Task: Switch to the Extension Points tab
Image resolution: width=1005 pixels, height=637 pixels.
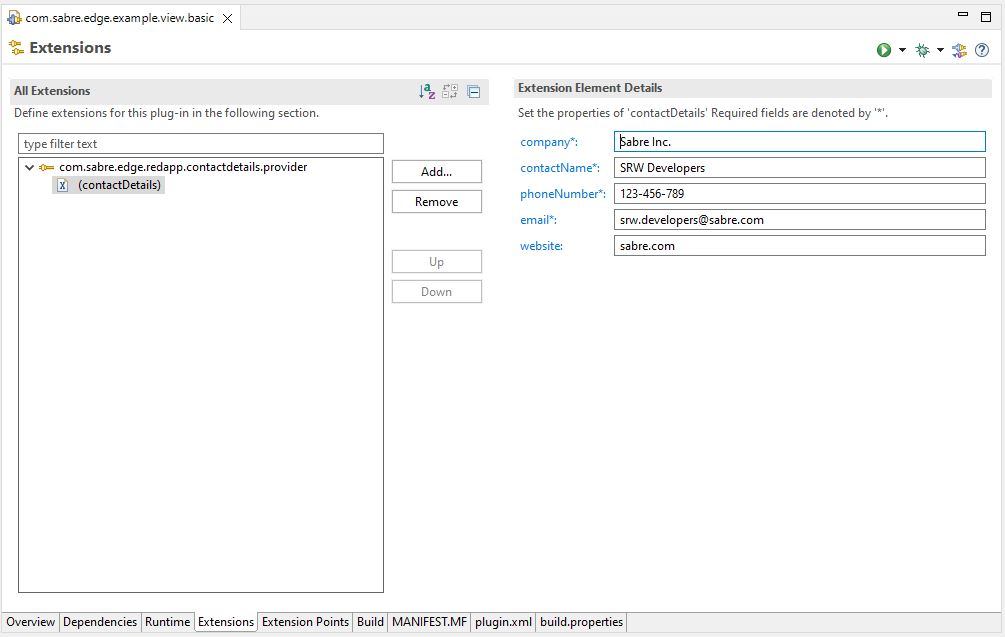Action: click(305, 622)
